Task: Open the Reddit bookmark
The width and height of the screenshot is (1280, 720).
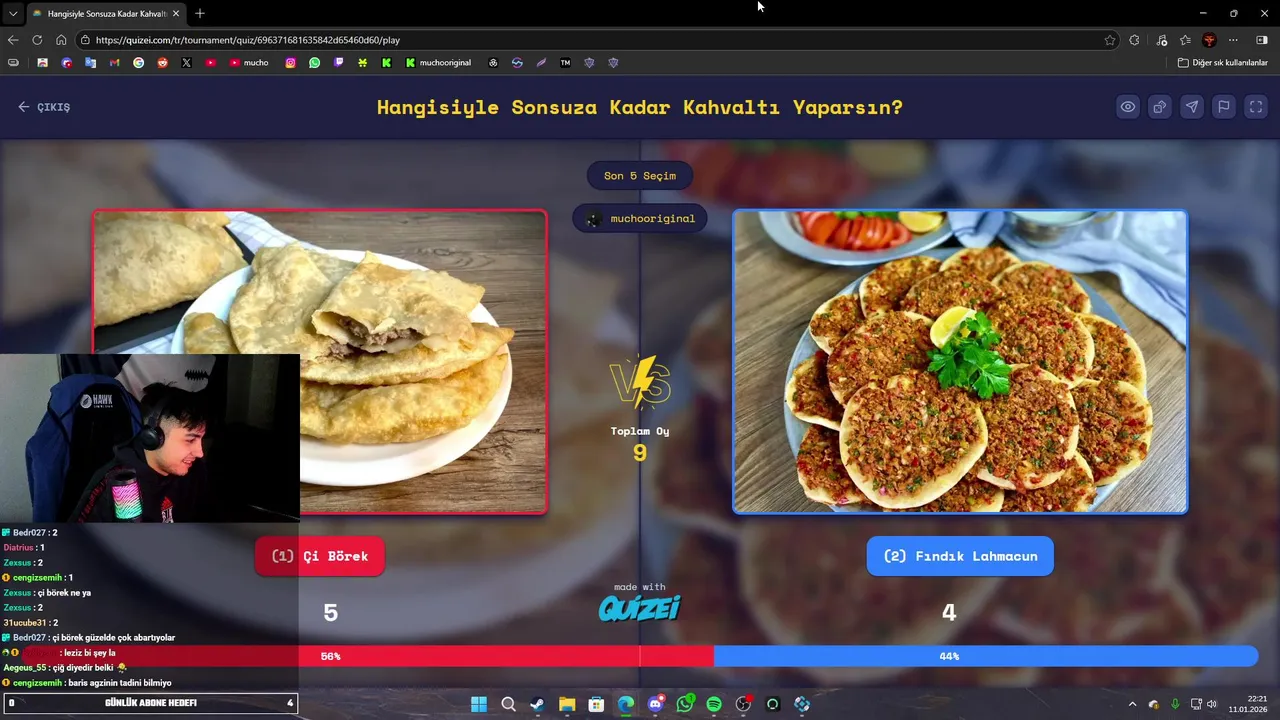Action: click(x=162, y=62)
